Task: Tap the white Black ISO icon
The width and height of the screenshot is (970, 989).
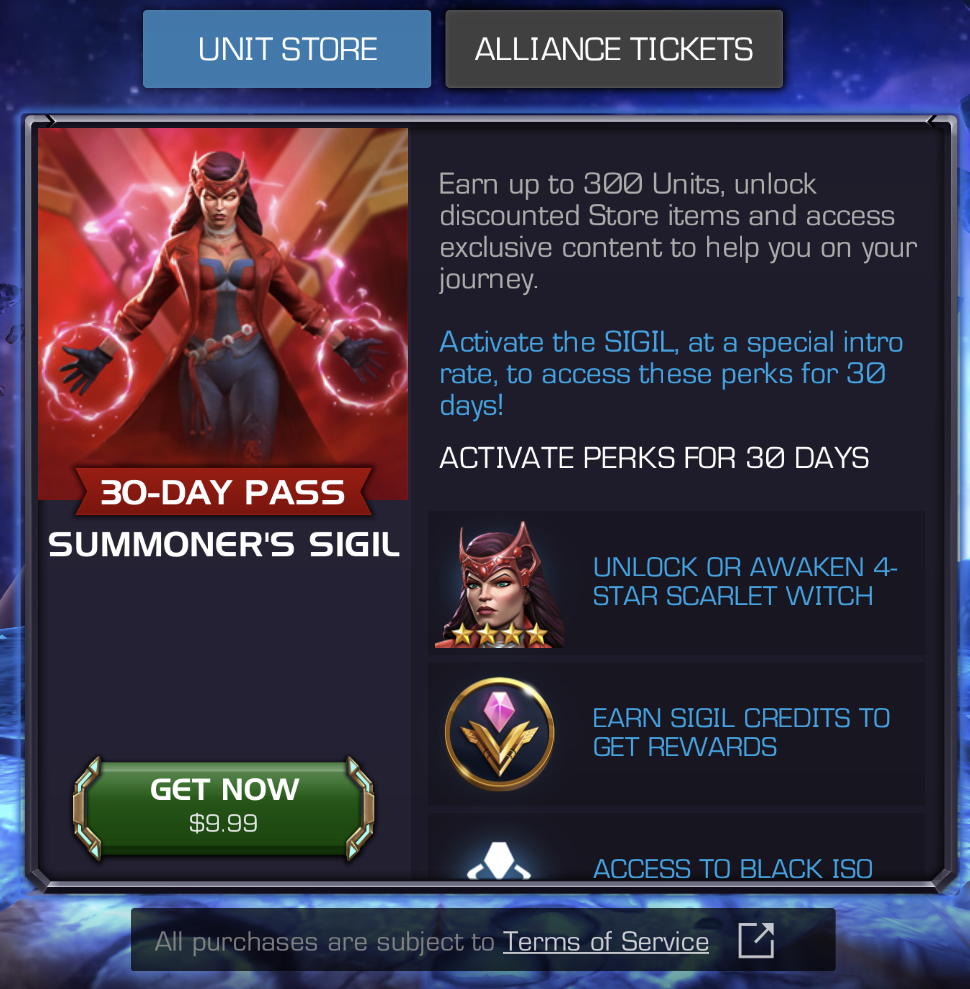Action: tap(499, 861)
